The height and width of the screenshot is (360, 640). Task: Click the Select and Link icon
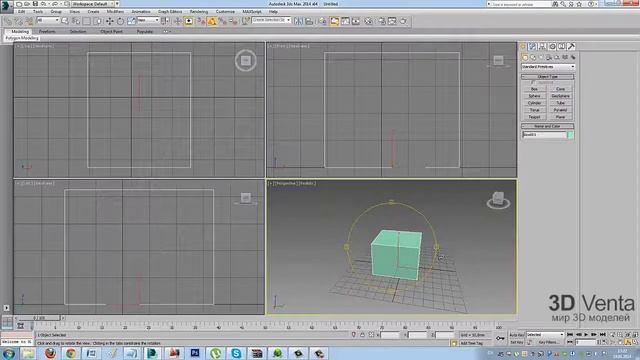pos(8,21)
